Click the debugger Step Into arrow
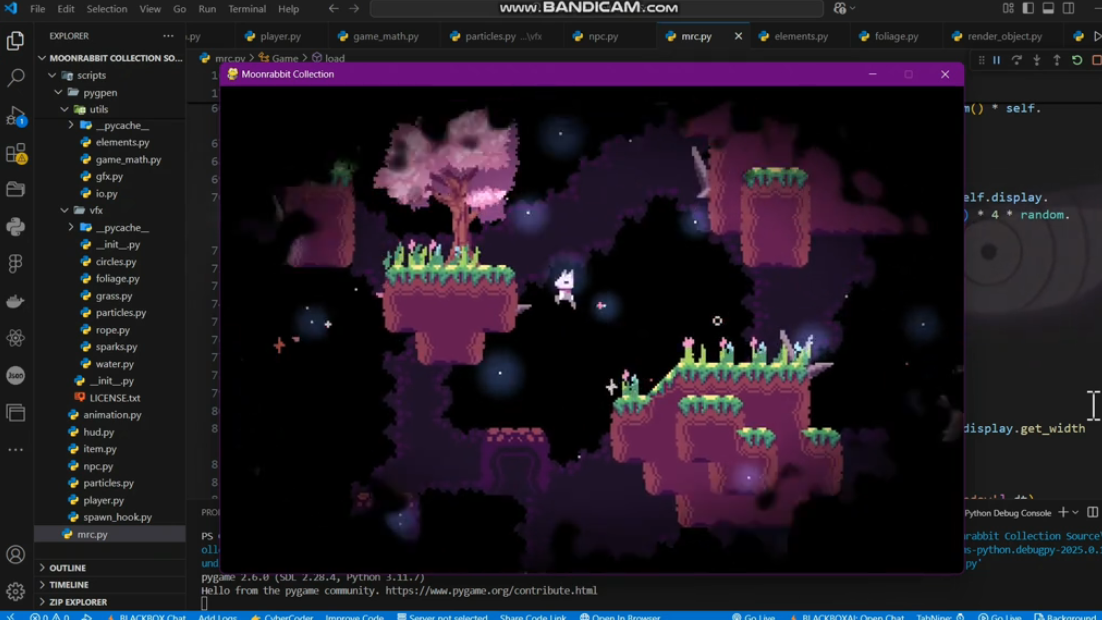1102x620 pixels. pos(1036,61)
